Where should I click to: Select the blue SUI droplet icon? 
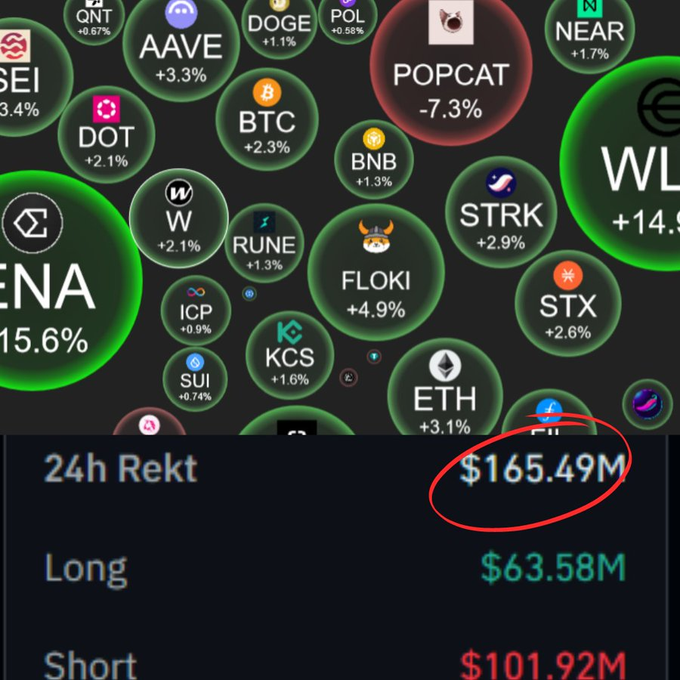point(195,362)
